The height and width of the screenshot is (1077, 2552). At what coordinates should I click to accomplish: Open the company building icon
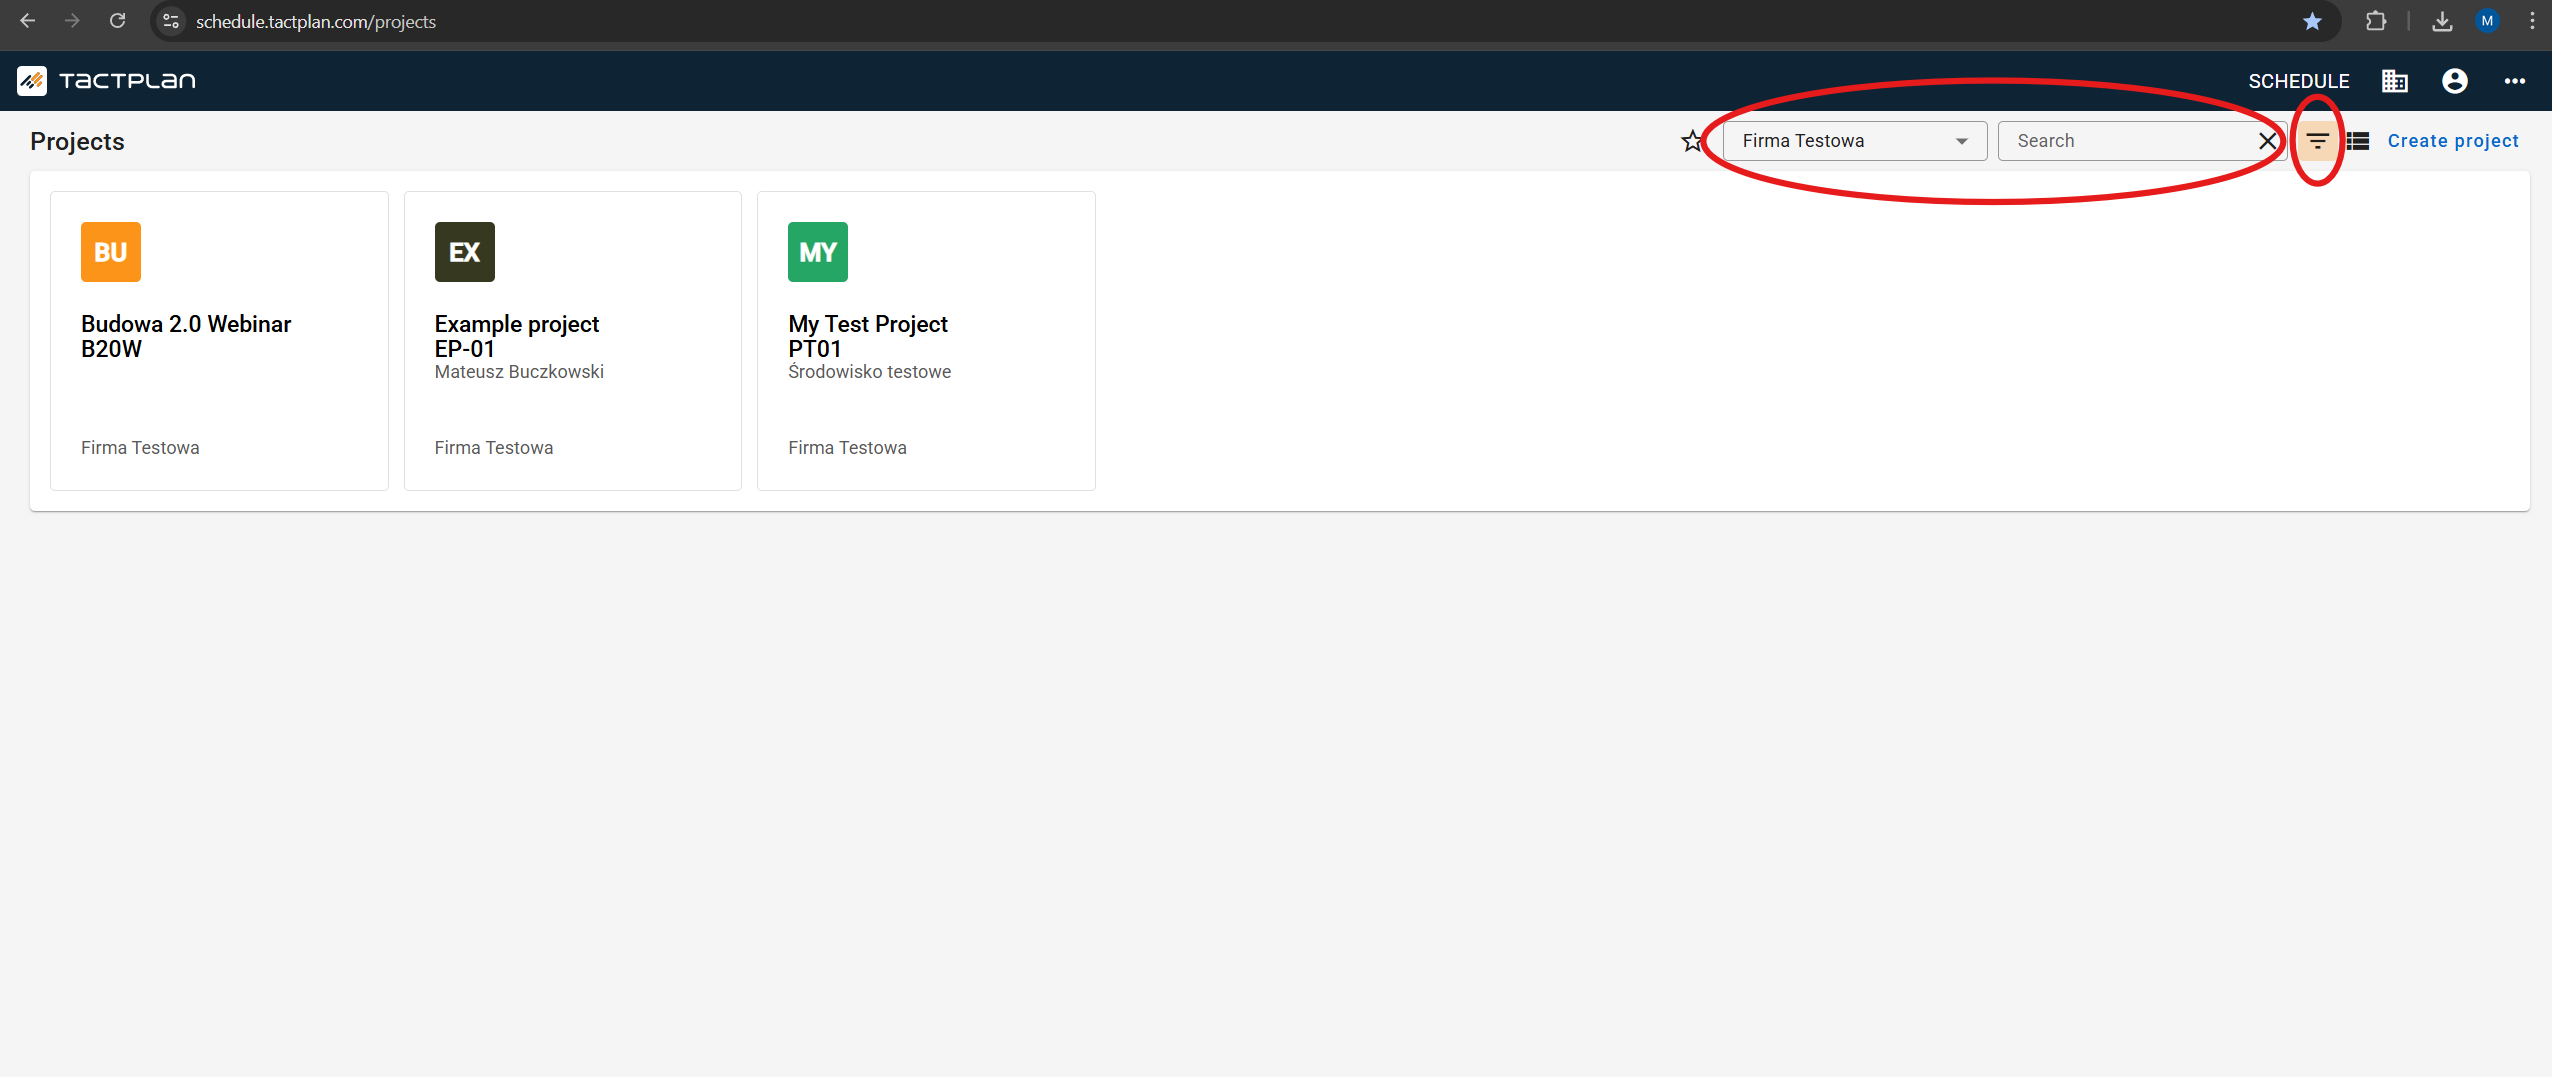[x=2394, y=81]
